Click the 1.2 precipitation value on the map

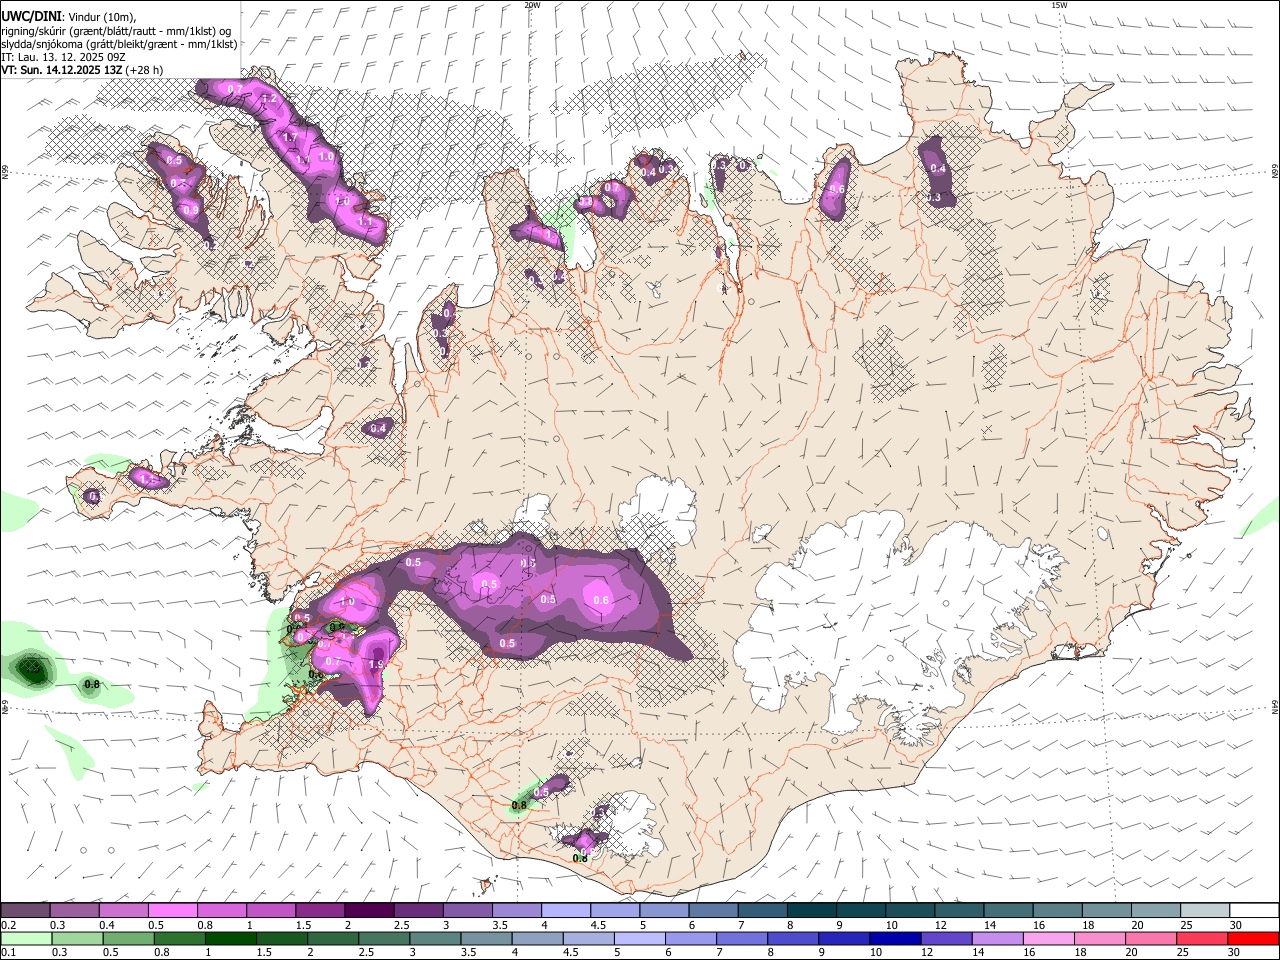click(269, 99)
